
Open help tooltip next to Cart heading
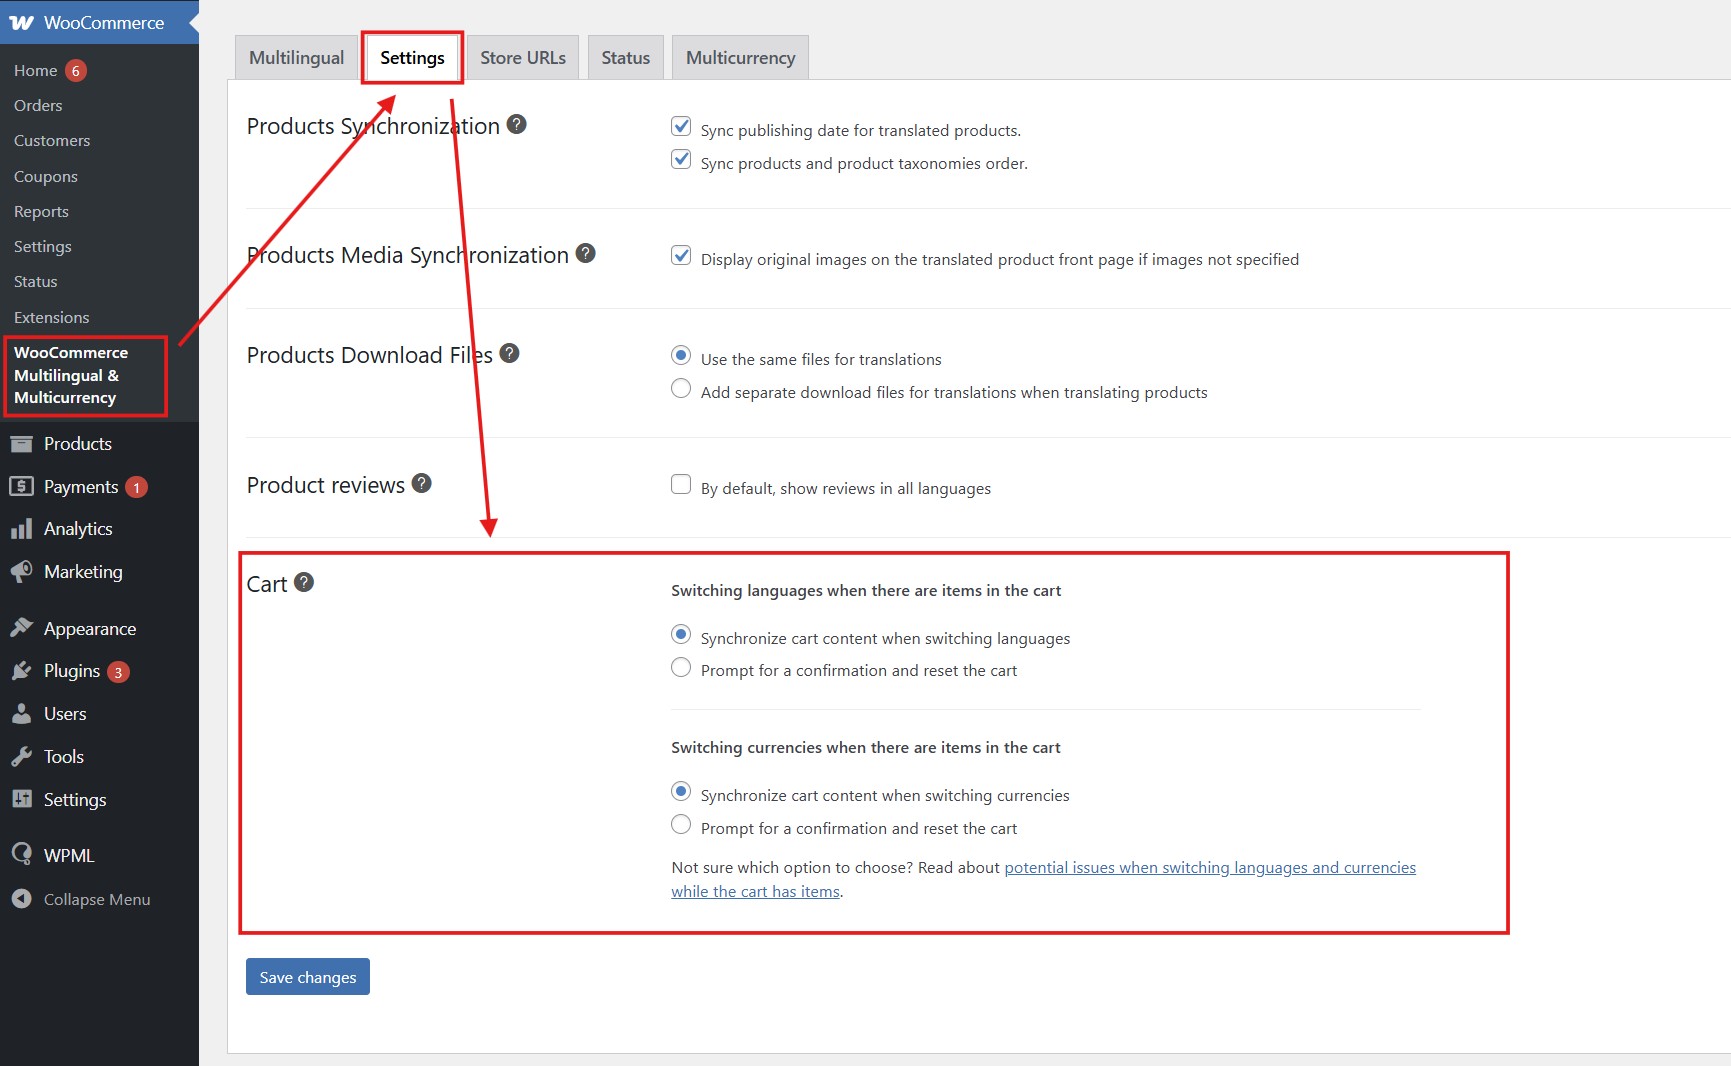[304, 582]
